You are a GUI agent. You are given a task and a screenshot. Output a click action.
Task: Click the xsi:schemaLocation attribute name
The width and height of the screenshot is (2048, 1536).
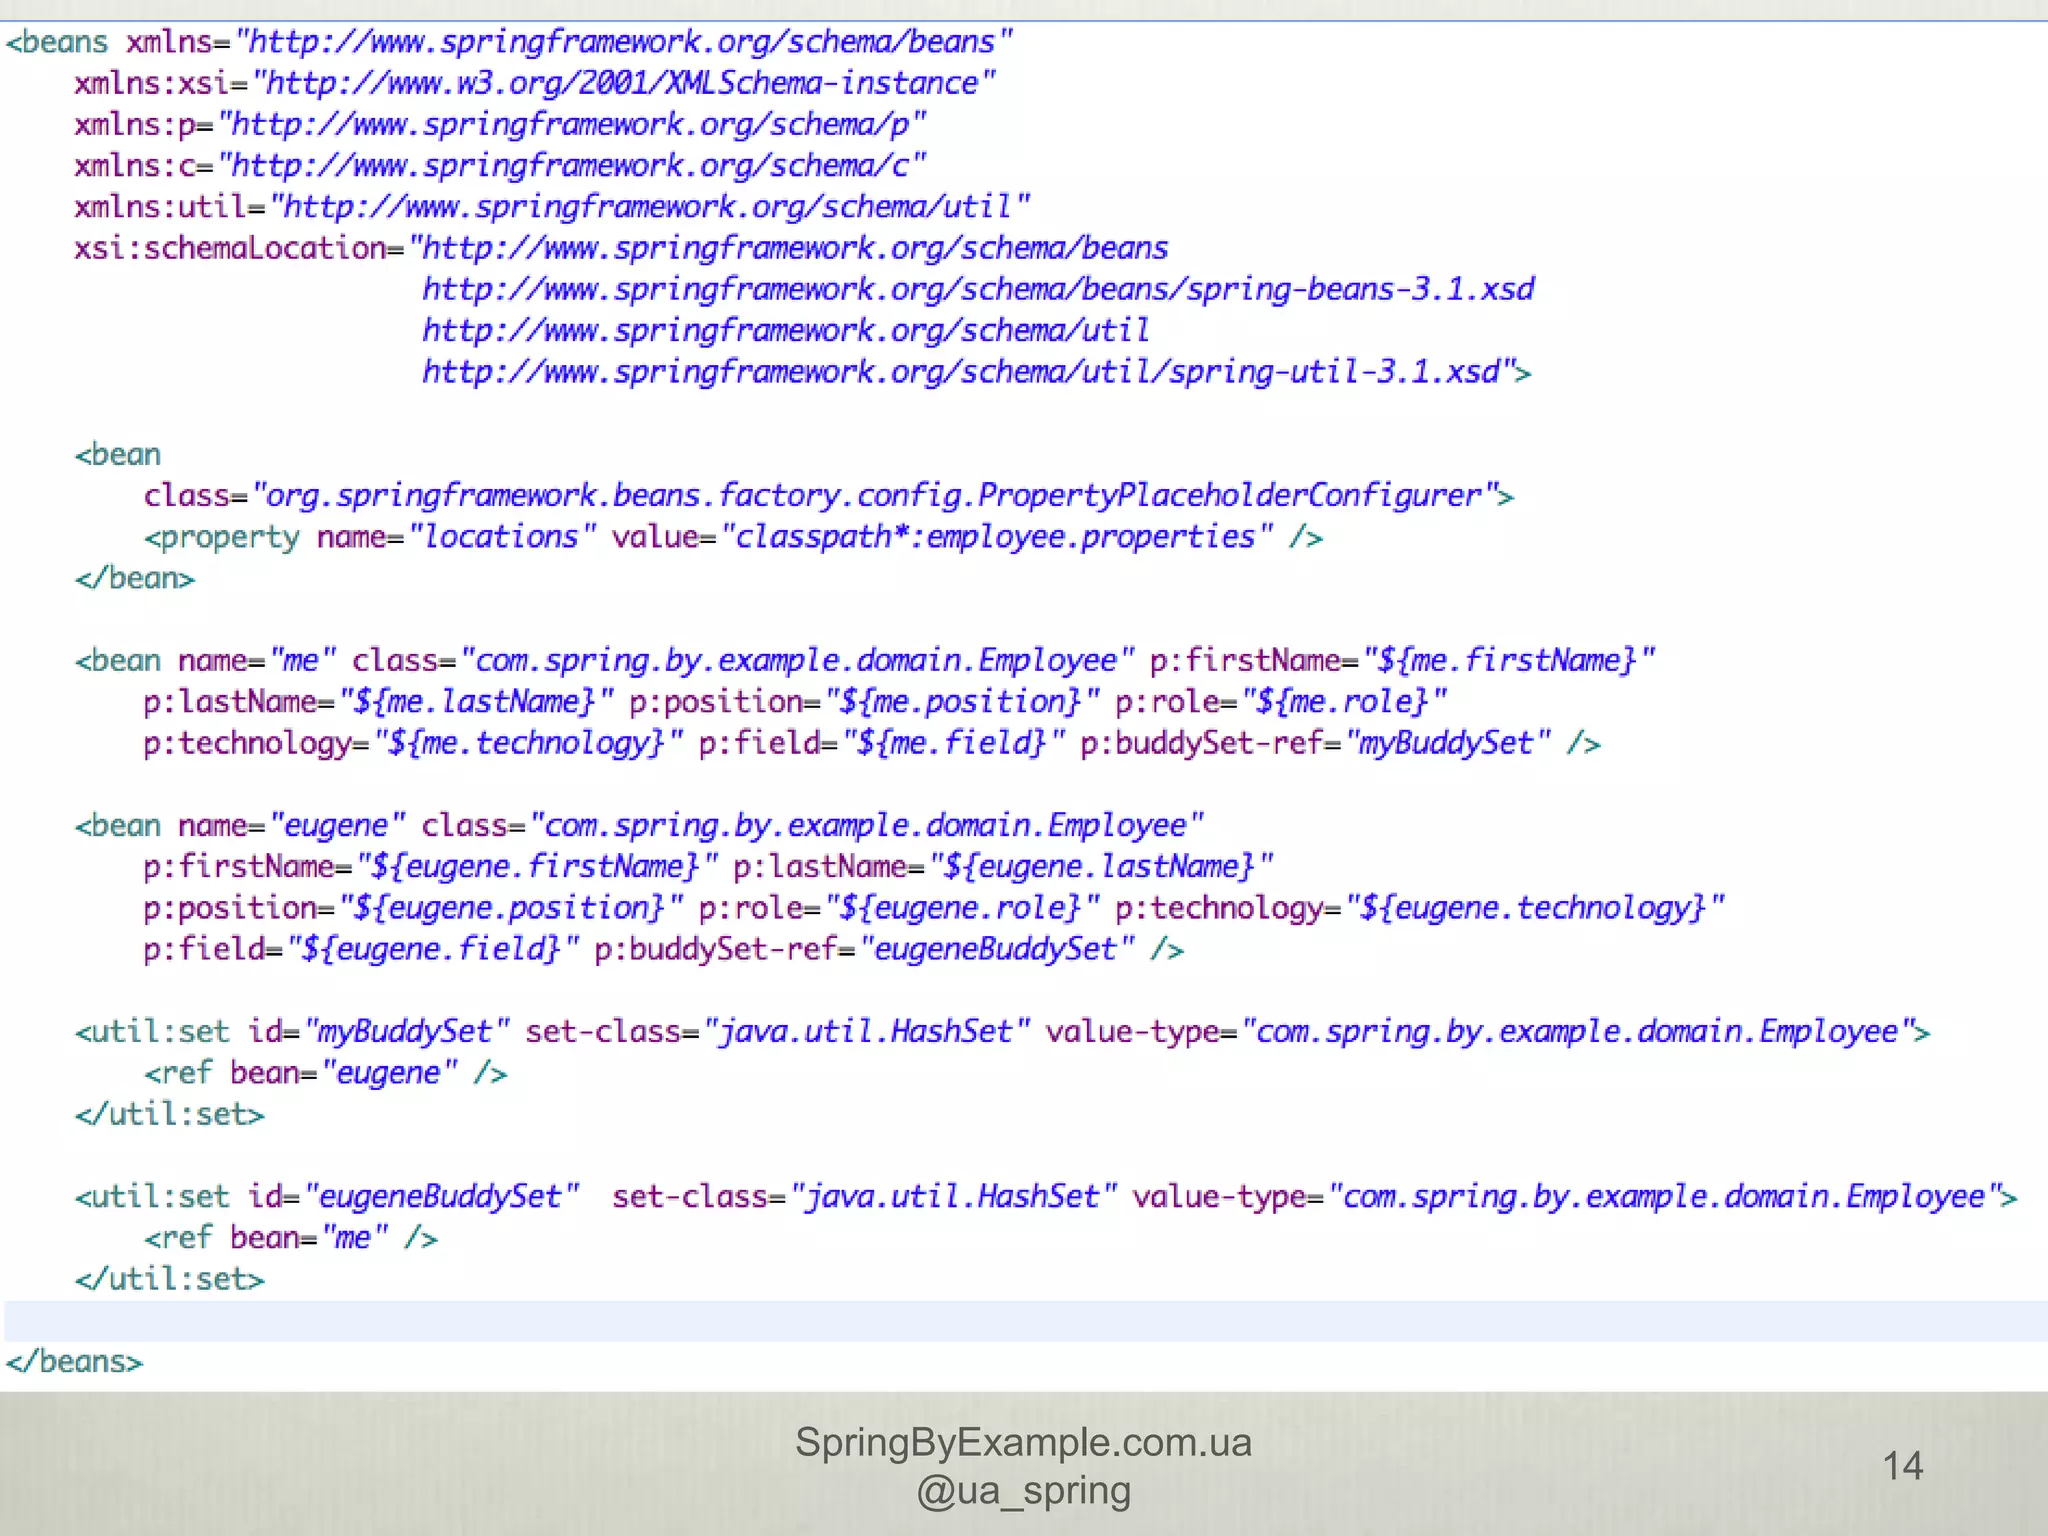point(230,248)
